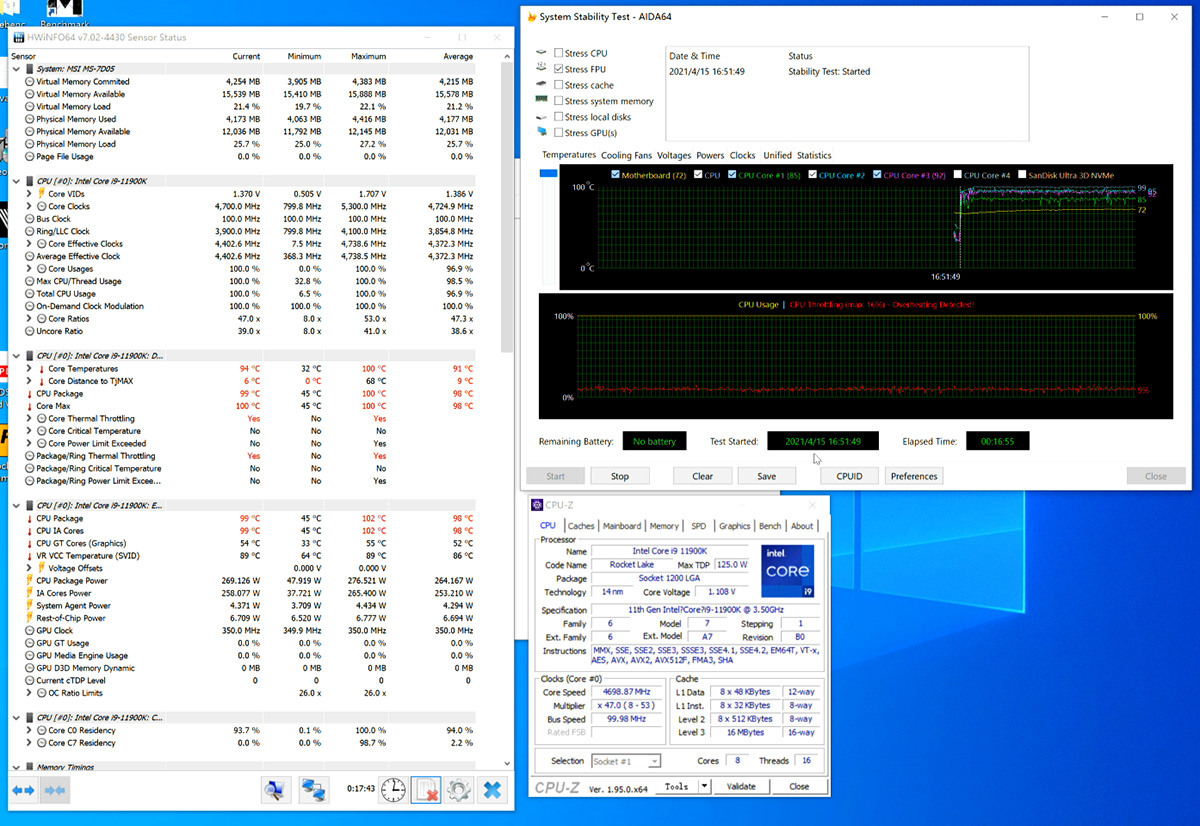Click the blue X close-sensors icon in HWiNFO
This screenshot has width=1200, height=826.
point(492,790)
